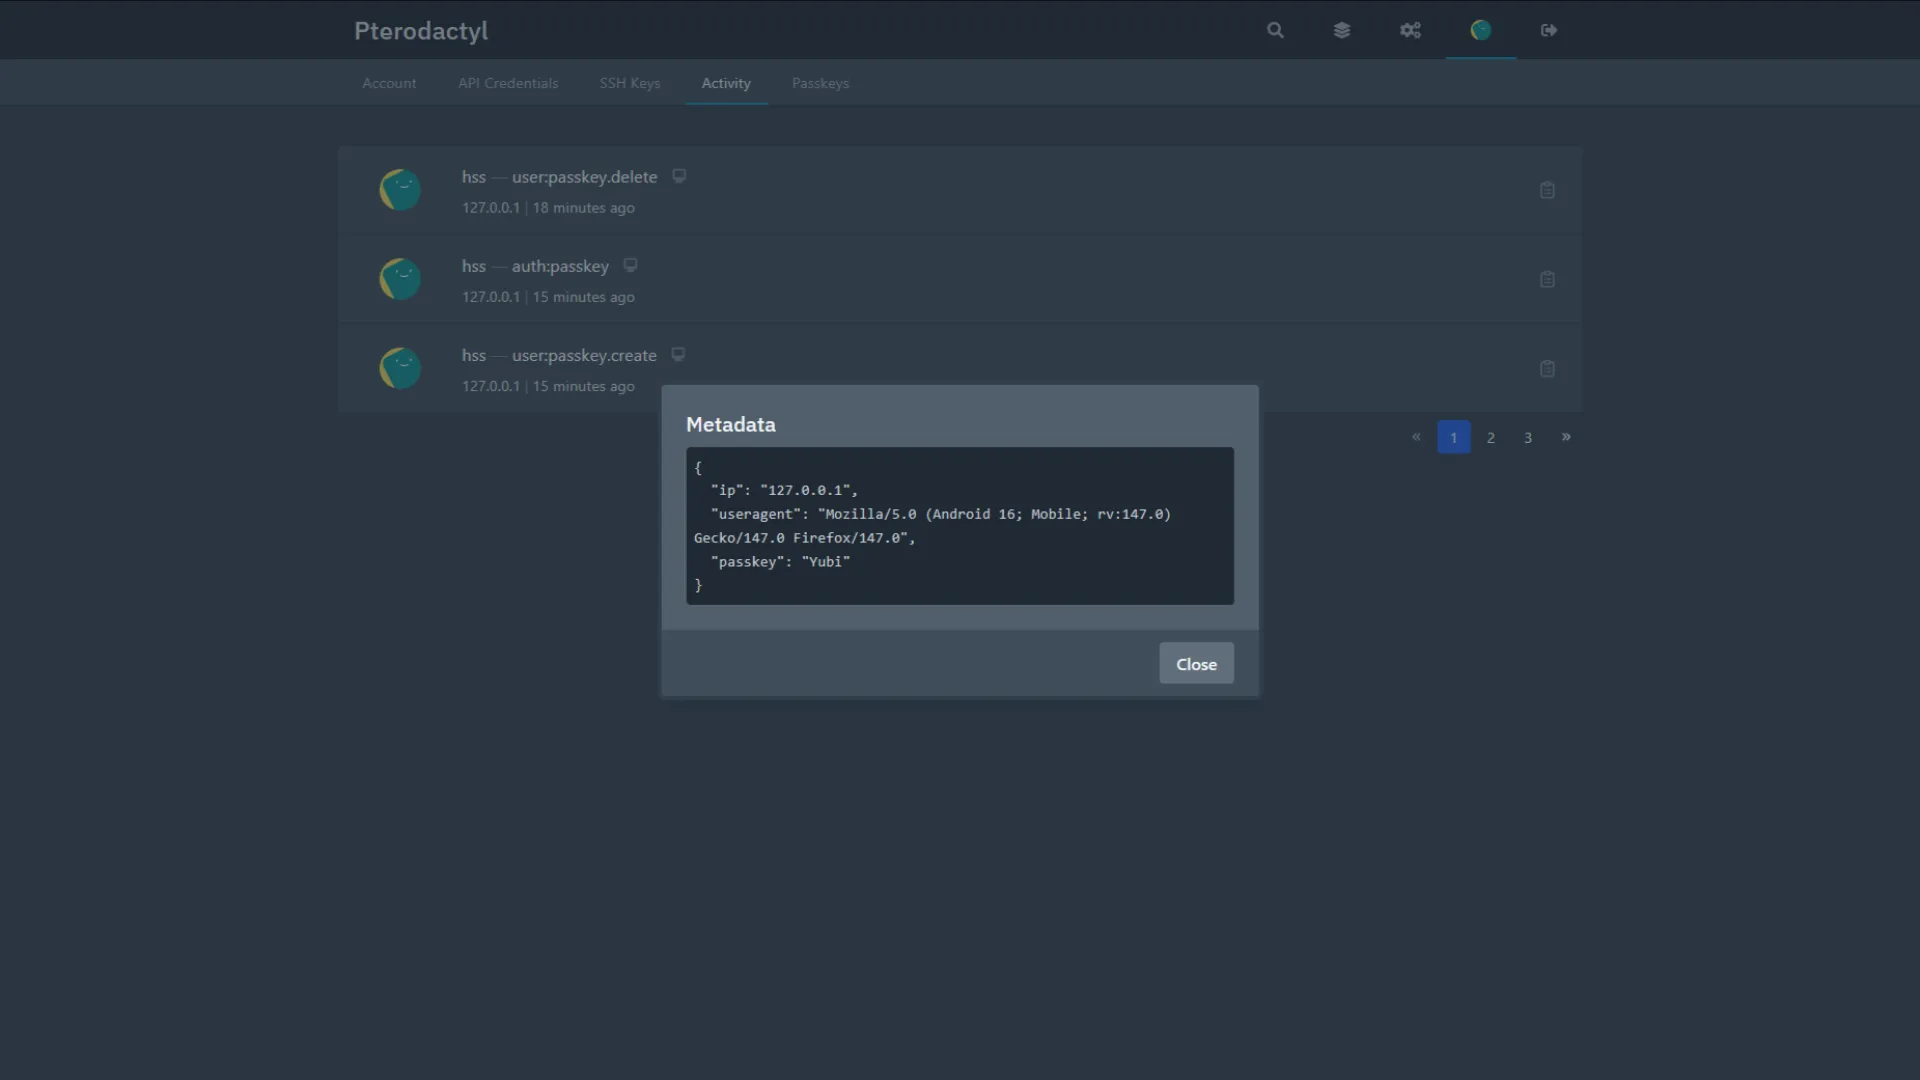
Task: Close the Metadata dialog
Action: 1196,664
